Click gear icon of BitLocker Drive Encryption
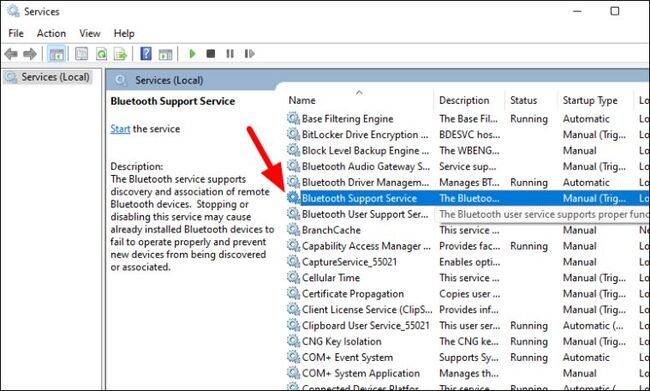 293,134
